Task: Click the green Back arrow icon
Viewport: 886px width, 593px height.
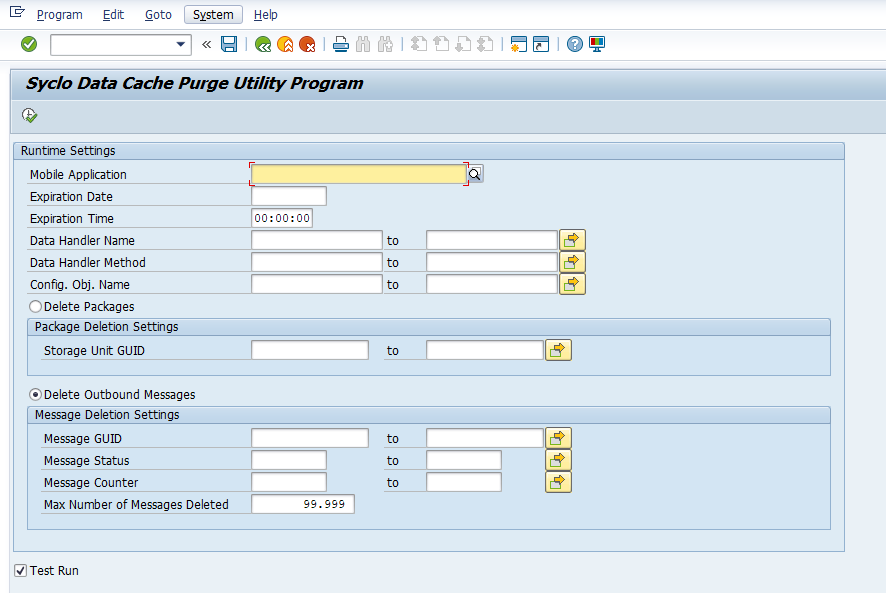Action: [x=263, y=44]
